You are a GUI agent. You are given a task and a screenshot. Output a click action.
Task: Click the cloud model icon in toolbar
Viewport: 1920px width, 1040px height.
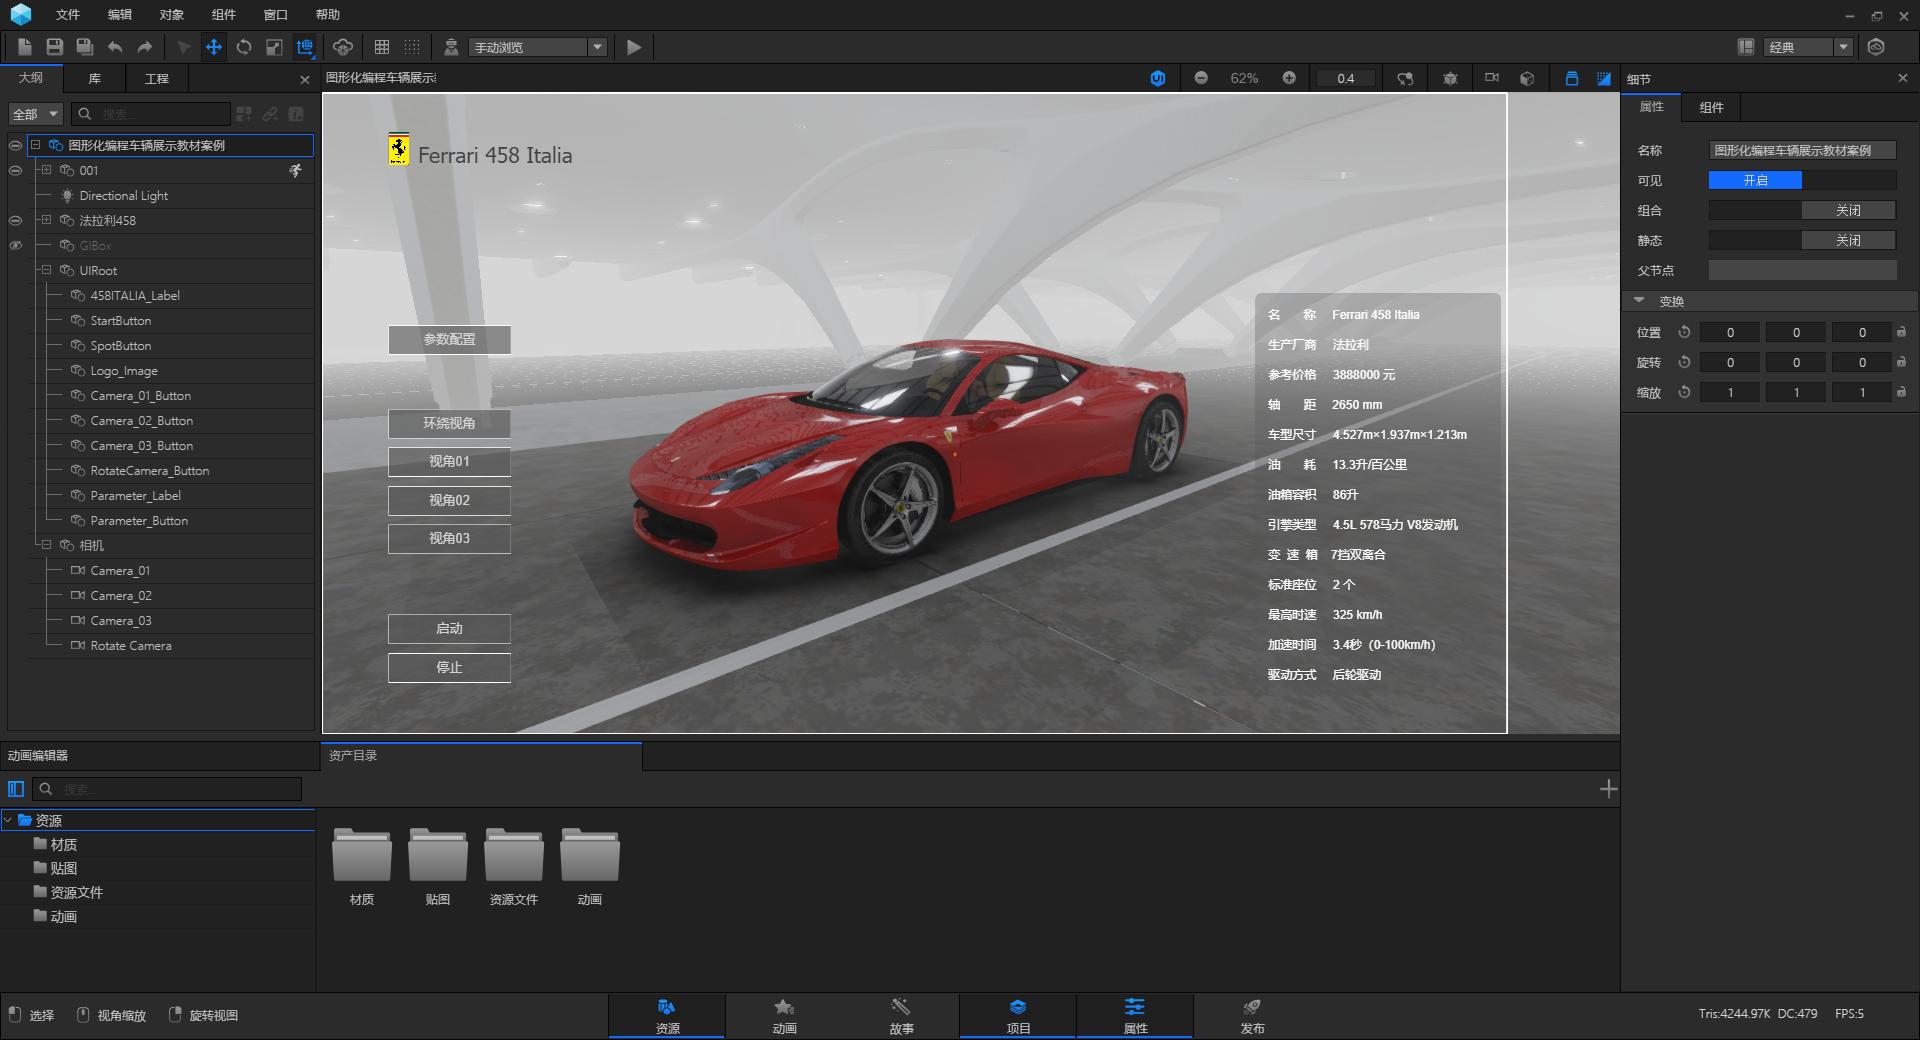[x=343, y=47]
